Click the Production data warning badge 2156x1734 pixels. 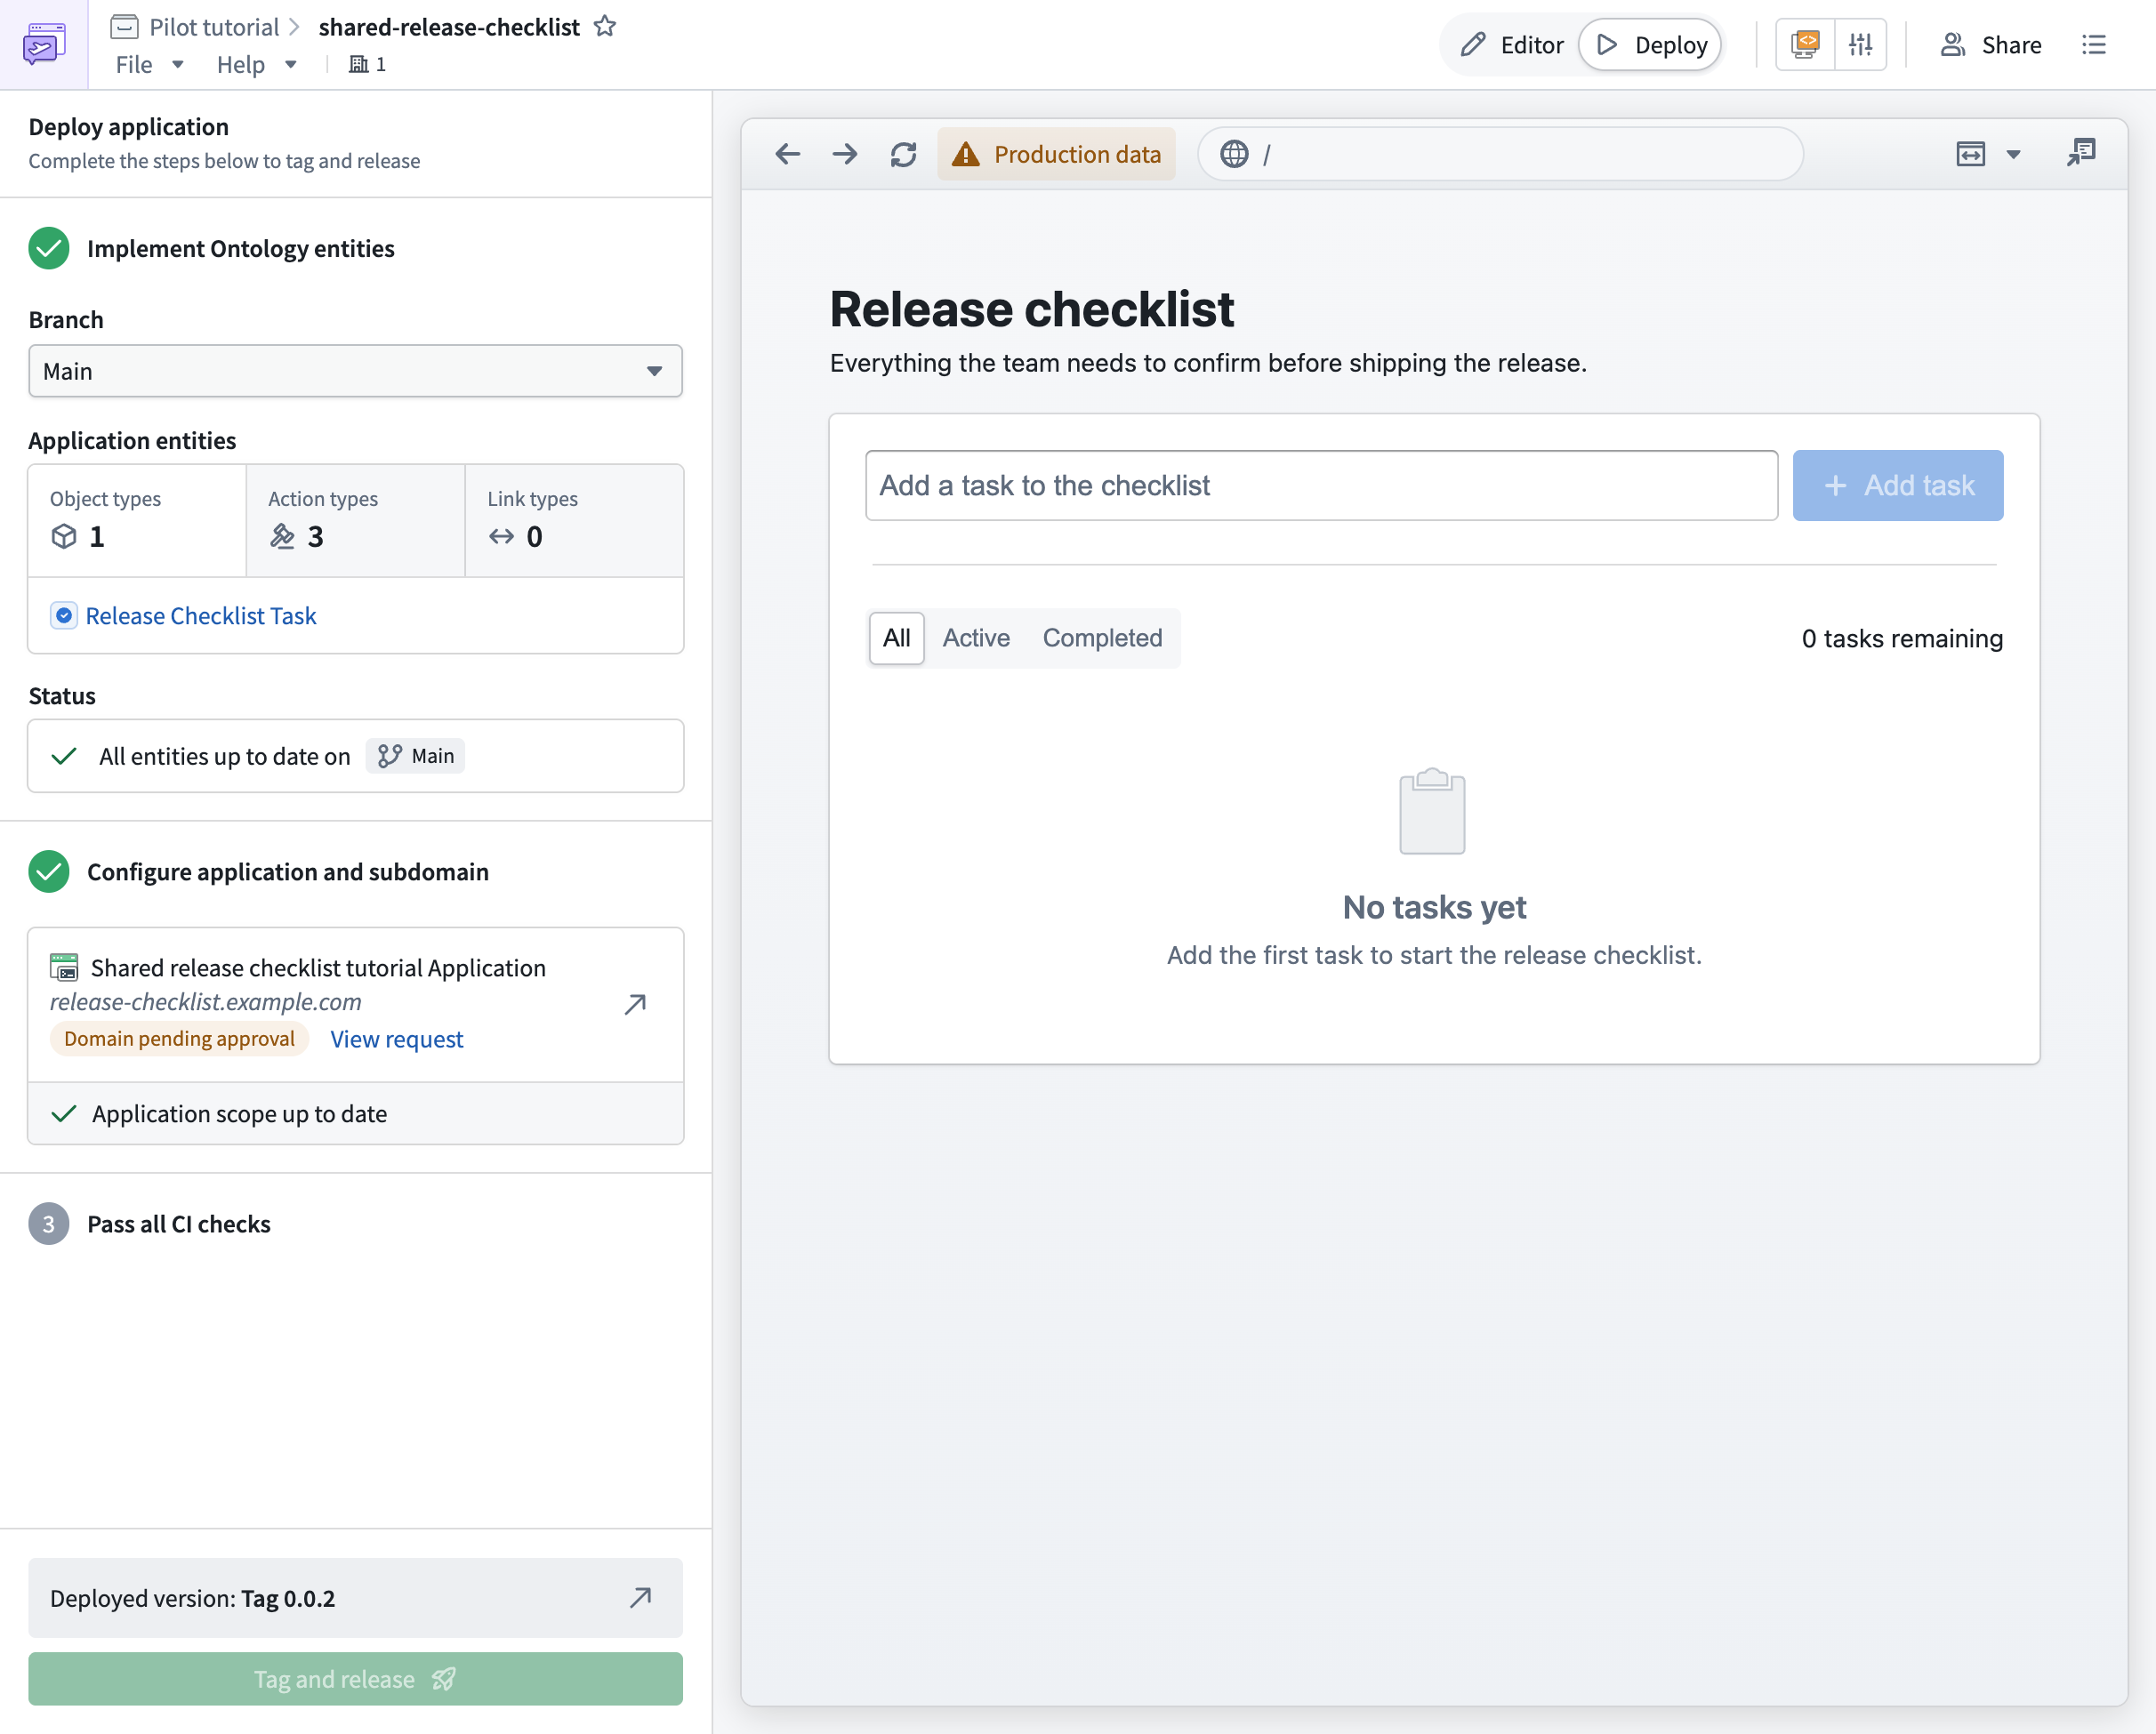(1056, 154)
